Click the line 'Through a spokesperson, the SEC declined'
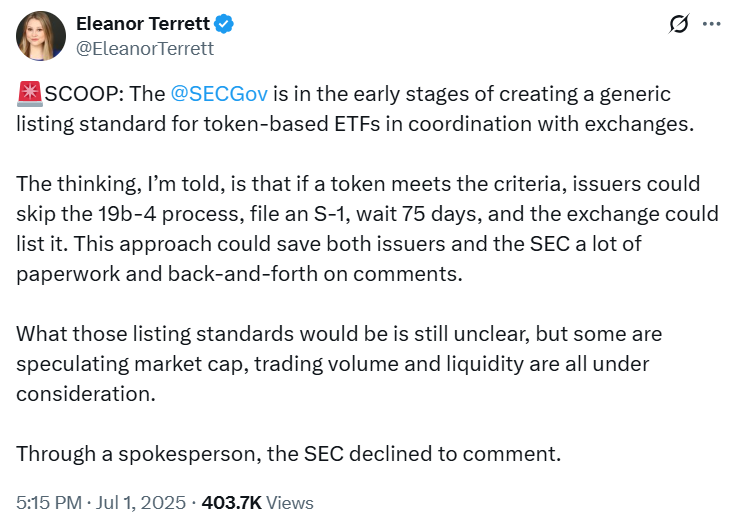The width and height of the screenshot is (731, 526). click(x=289, y=454)
